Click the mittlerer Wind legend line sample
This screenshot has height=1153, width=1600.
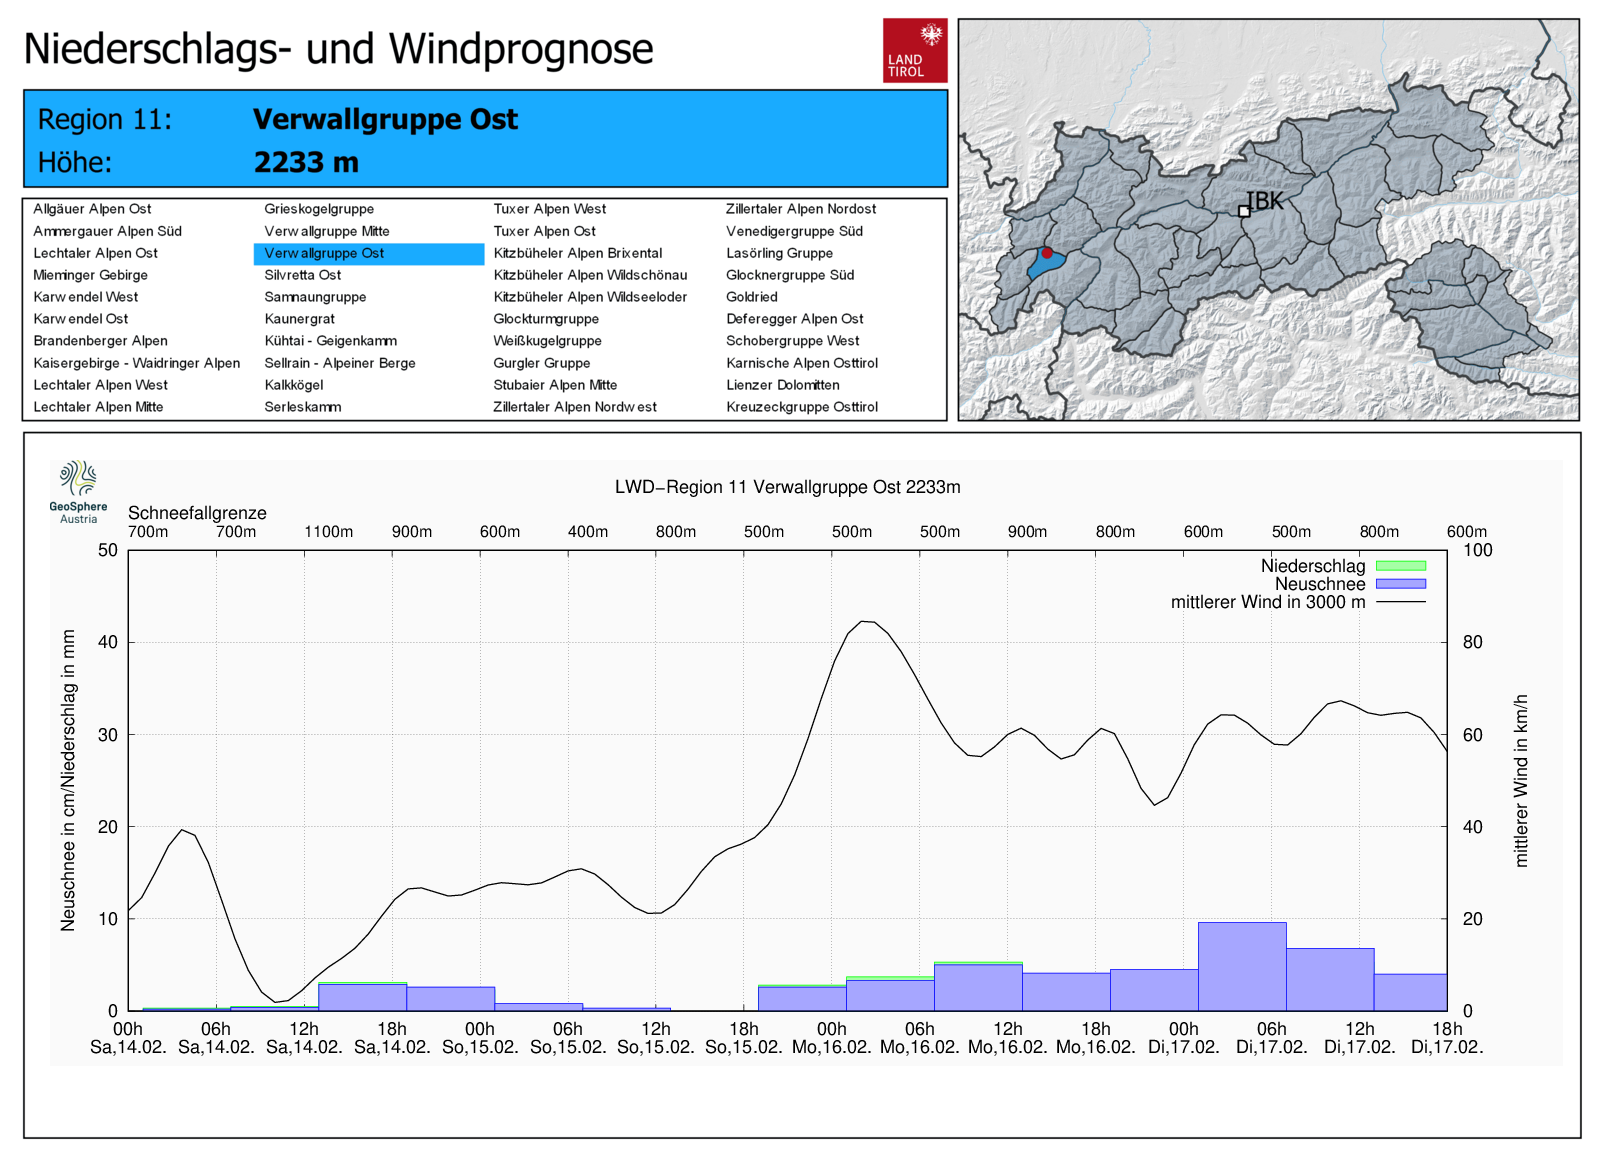(x=1400, y=602)
